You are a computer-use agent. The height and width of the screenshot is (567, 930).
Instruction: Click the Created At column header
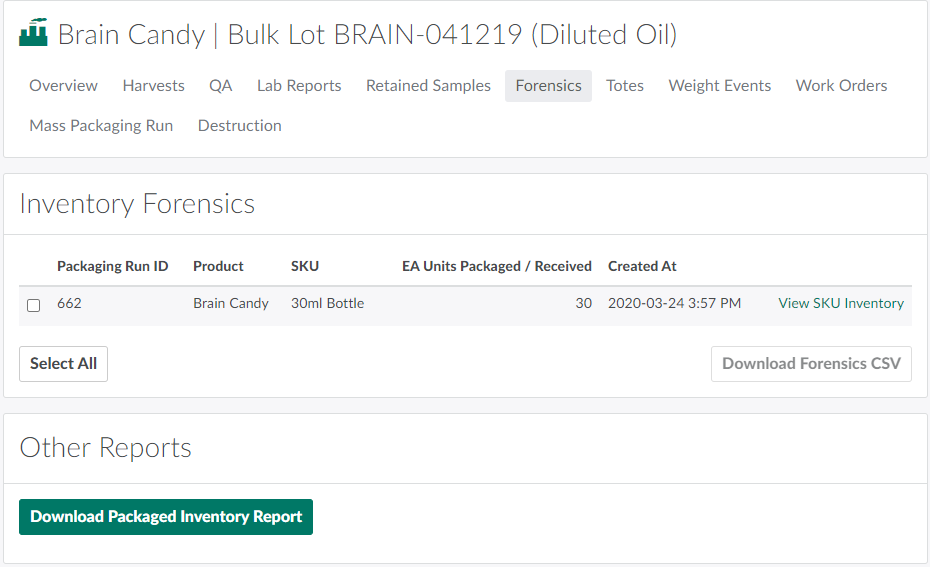[x=642, y=266]
